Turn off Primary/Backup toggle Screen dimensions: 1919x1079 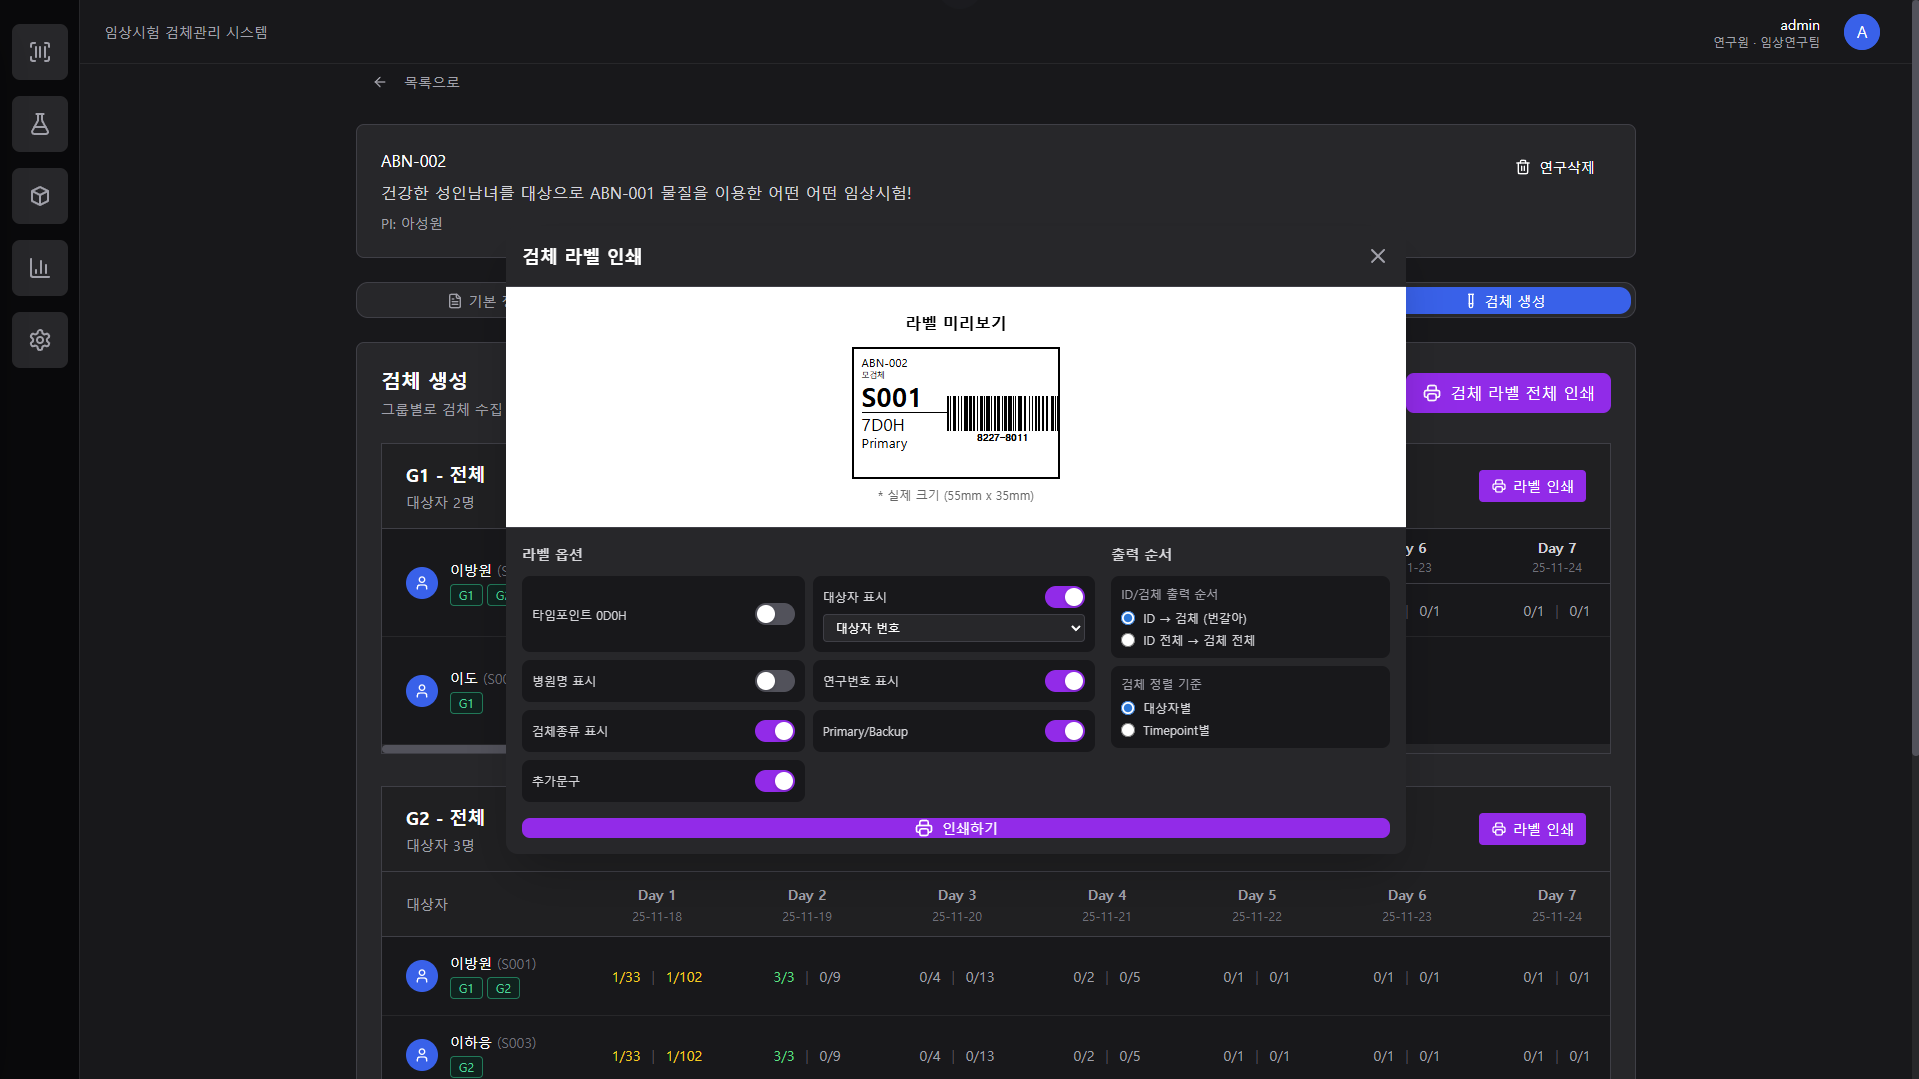pos(1064,731)
